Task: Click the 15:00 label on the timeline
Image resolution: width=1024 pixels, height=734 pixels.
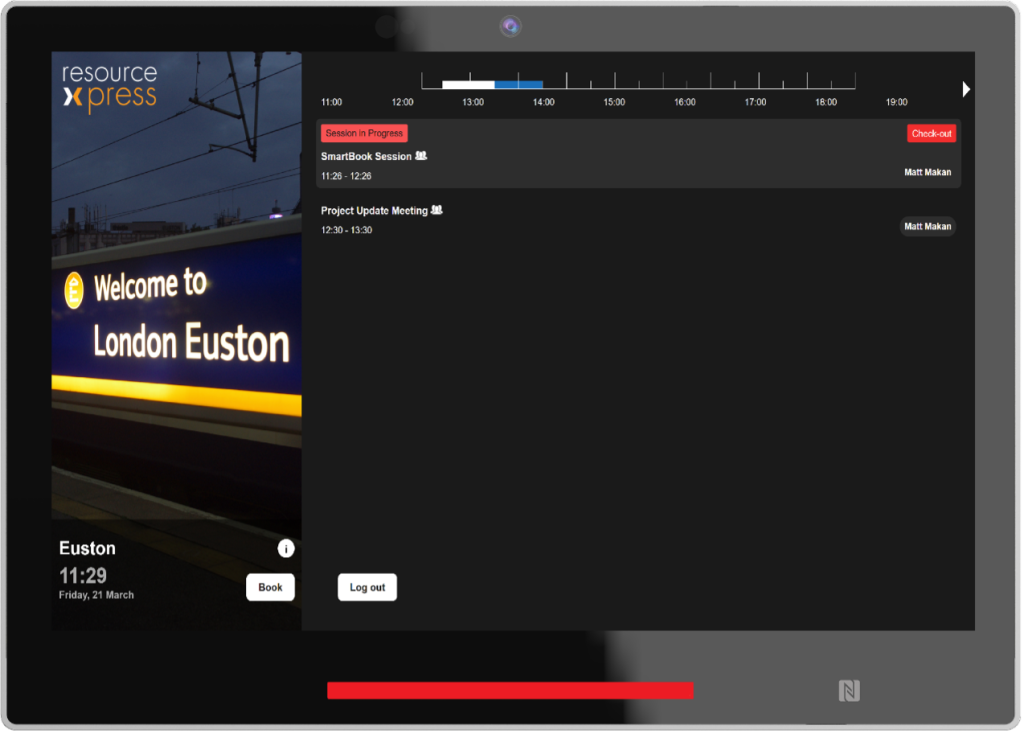Action: [x=614, y=102]
